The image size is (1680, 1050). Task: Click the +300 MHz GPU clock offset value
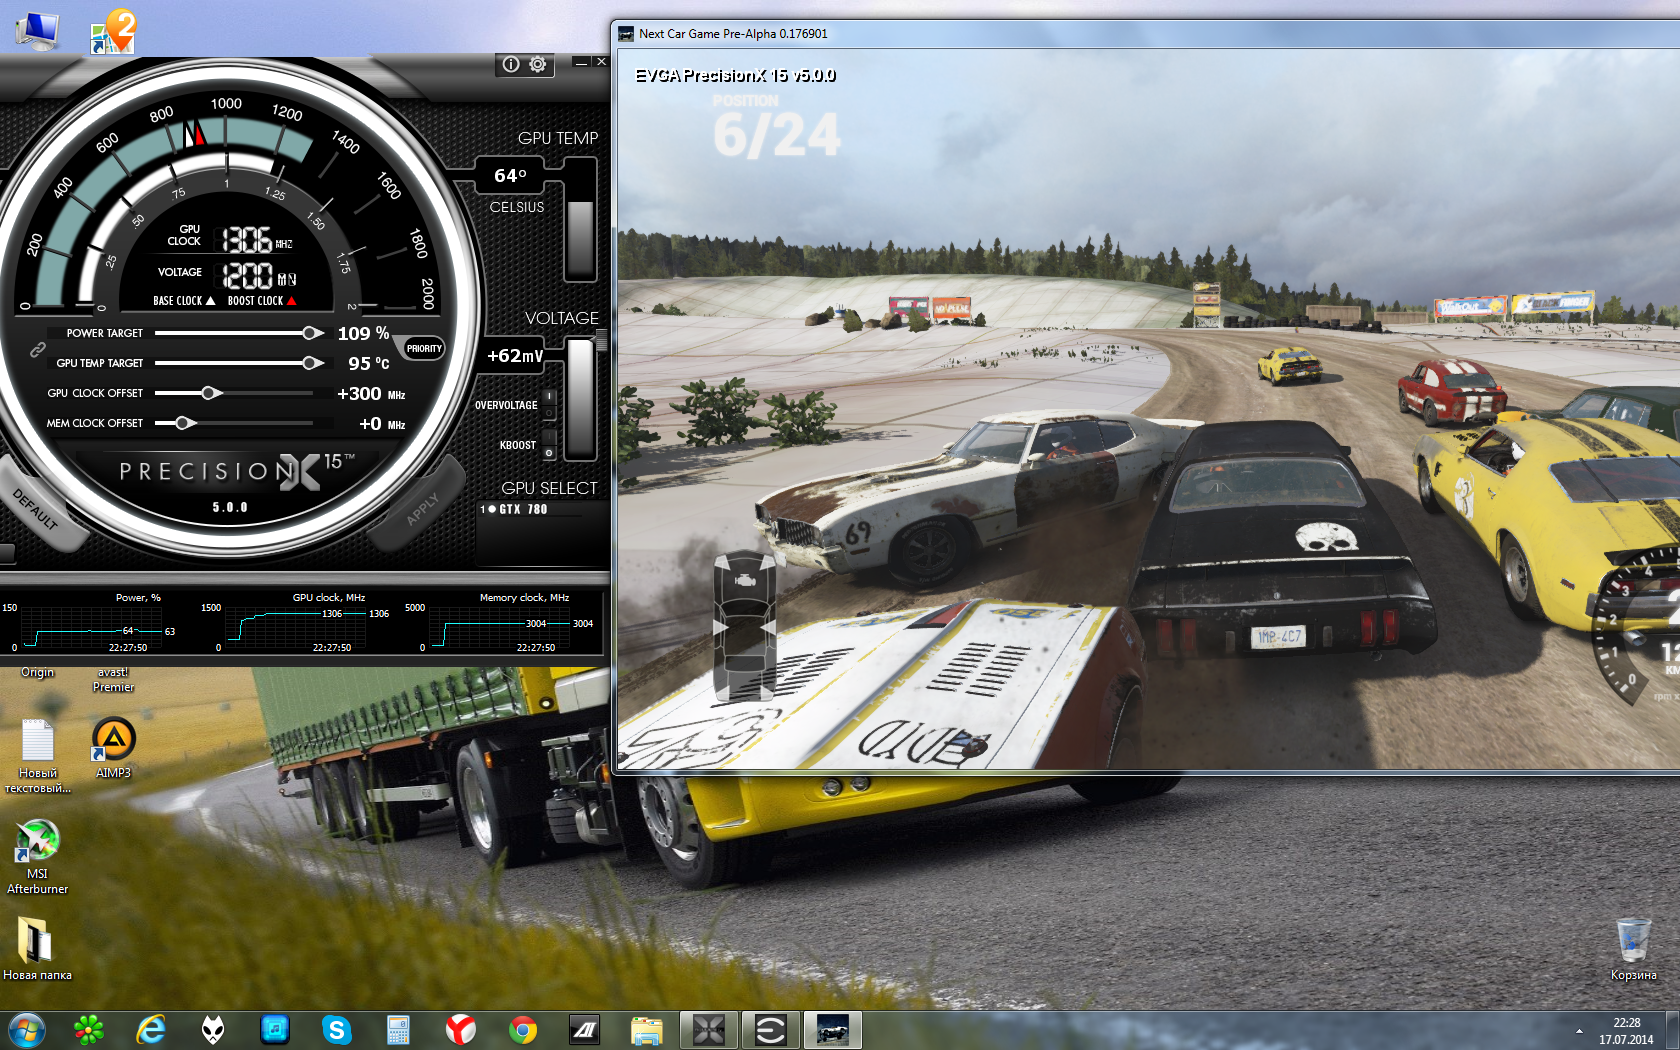point(371,394)
